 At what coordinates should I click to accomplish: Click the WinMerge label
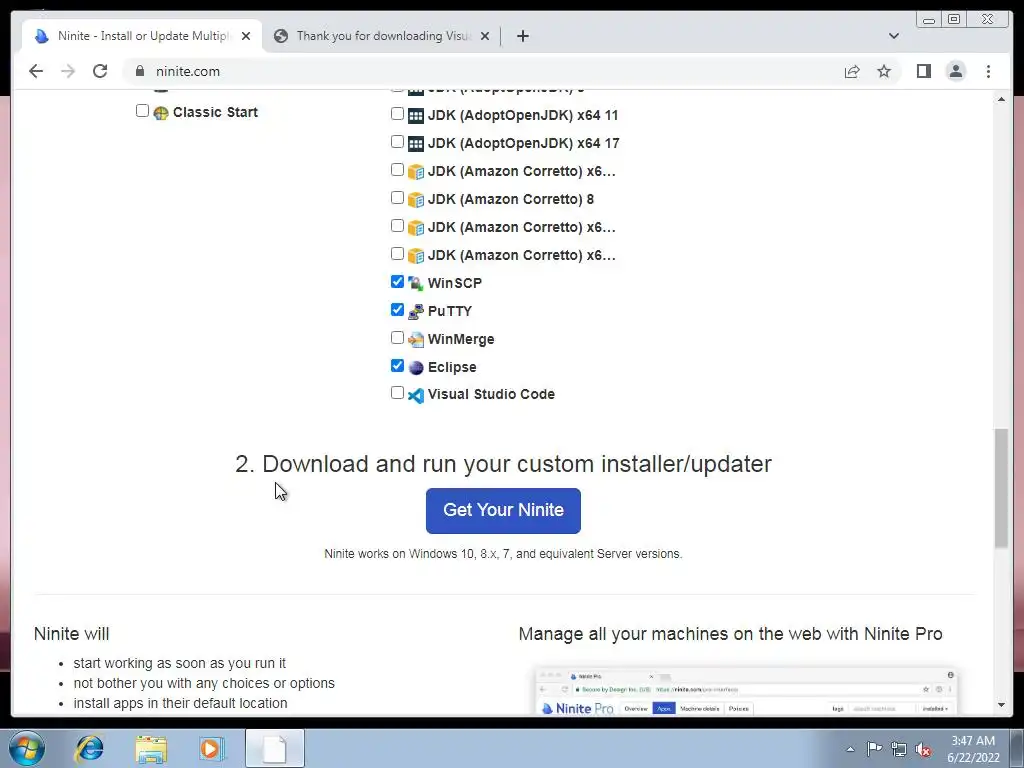(x=461, y=340)
